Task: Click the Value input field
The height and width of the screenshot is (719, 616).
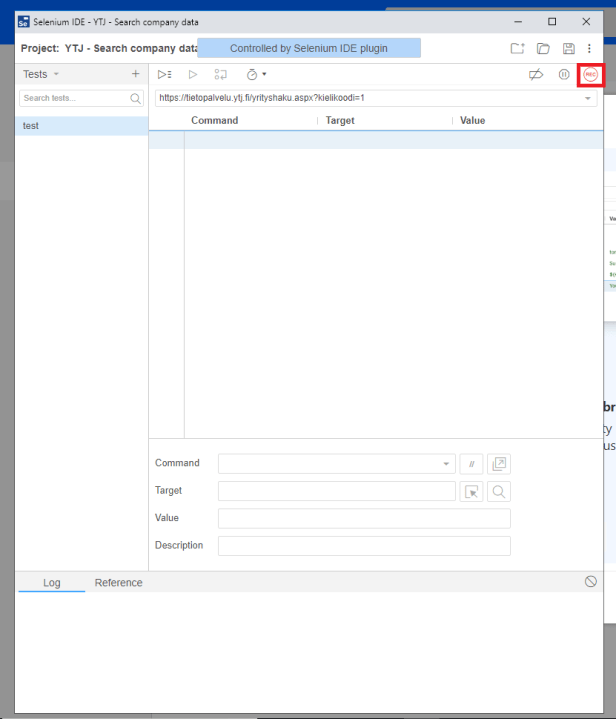Action: click(x=364, y=519)
